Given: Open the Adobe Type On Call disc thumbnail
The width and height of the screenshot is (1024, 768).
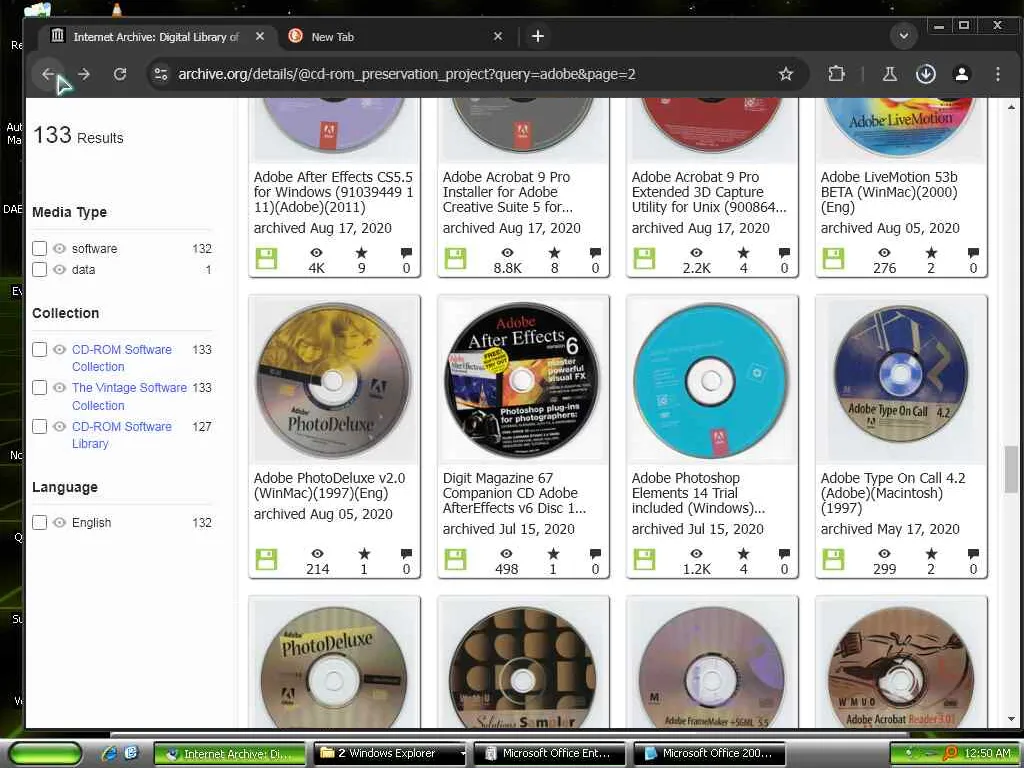Looking at the screenshot, I should [x=901, y=375].
